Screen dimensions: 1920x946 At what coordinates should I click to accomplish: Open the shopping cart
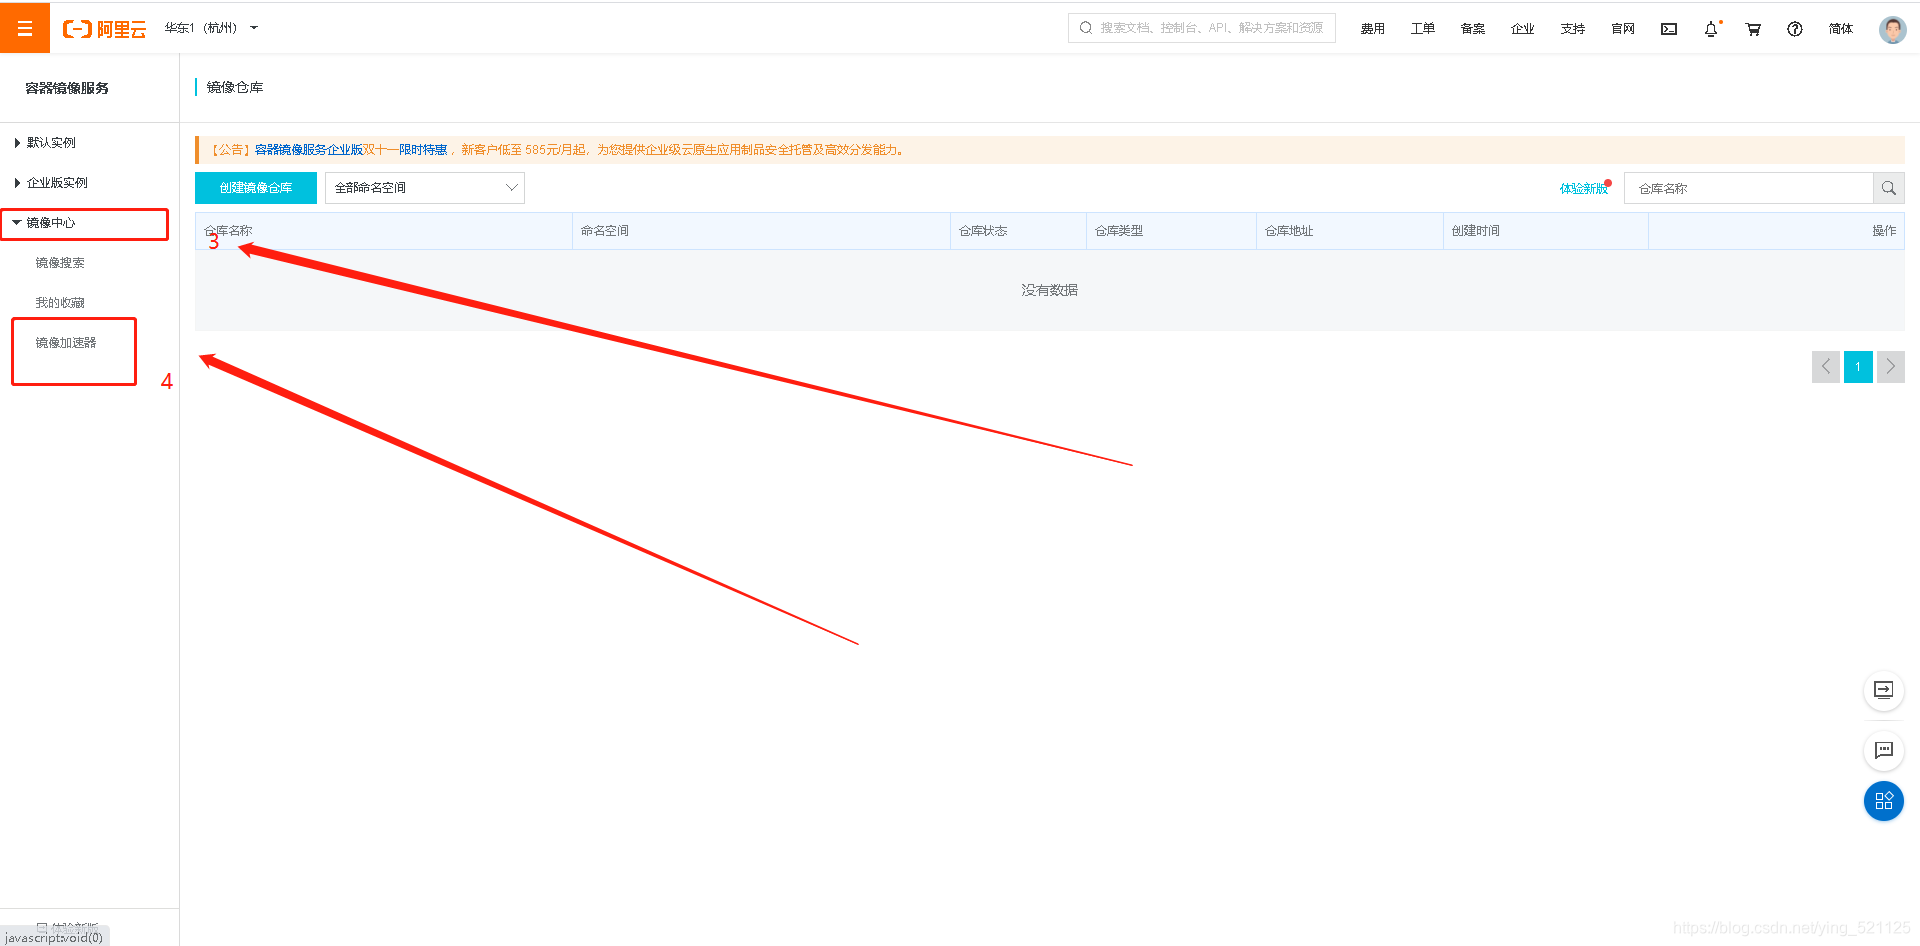pyautogui.click(x=1753, y=29)
